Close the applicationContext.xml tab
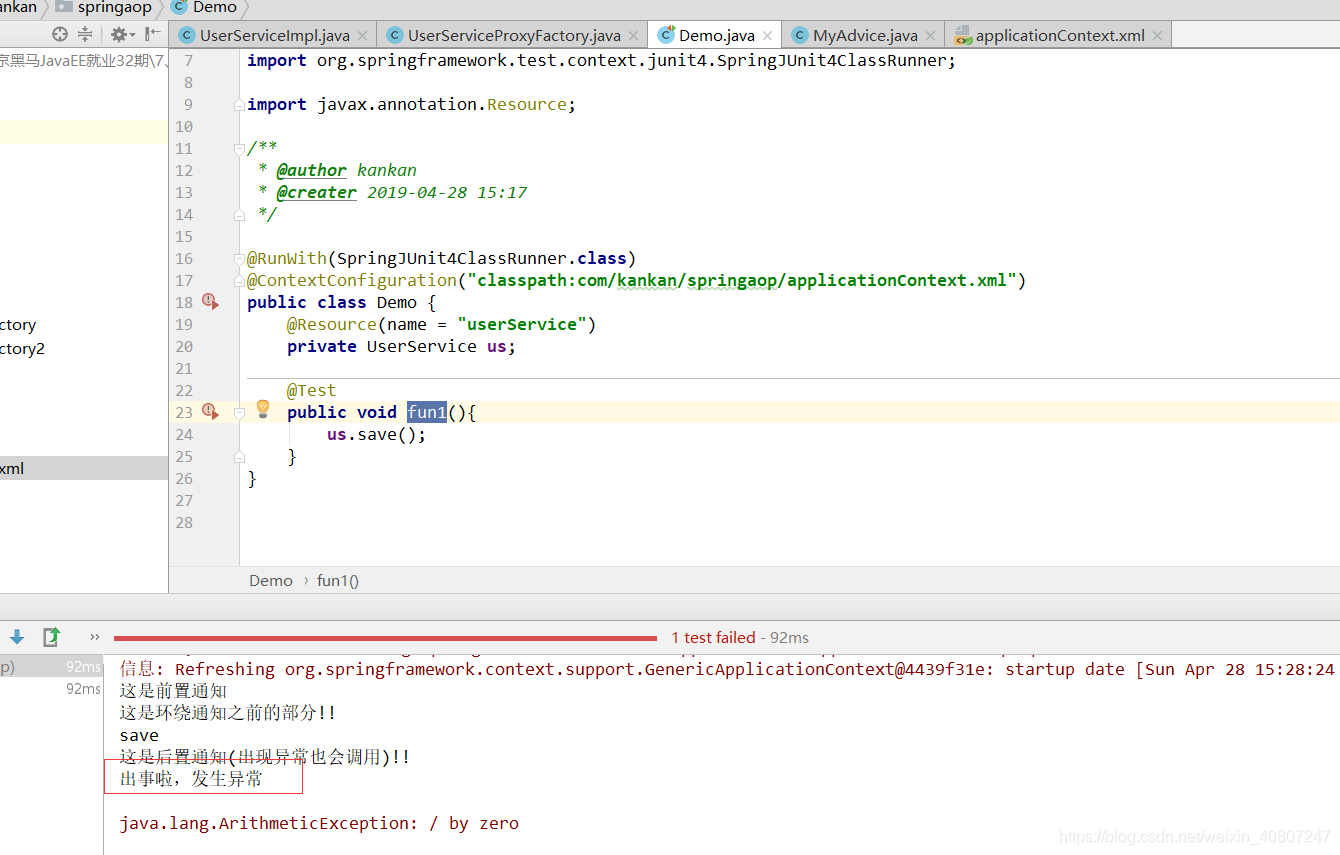The width and height of the screenshot is (1340, 855). [x=1157, y=36]
